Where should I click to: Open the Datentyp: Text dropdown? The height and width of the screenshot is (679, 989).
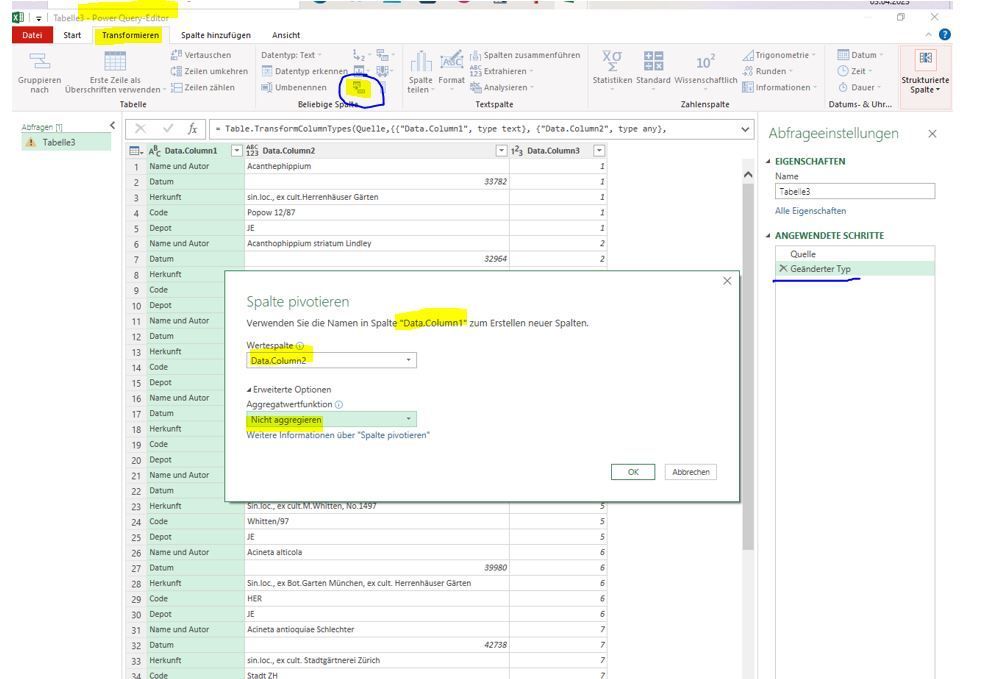(291, 55)
